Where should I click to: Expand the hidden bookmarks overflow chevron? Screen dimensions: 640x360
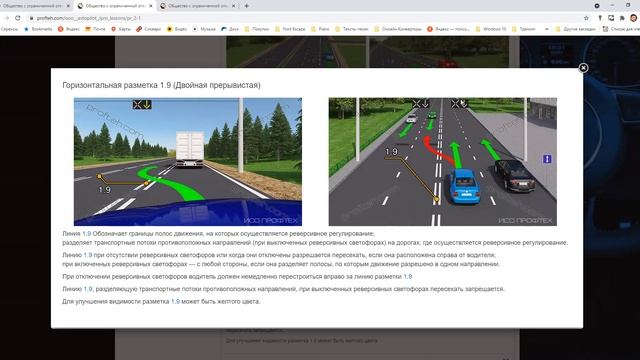(547, 29)
